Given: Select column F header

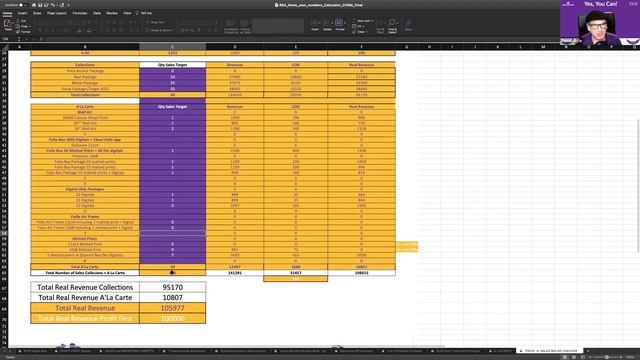Looking at the screenshot, I should (361, 47).
